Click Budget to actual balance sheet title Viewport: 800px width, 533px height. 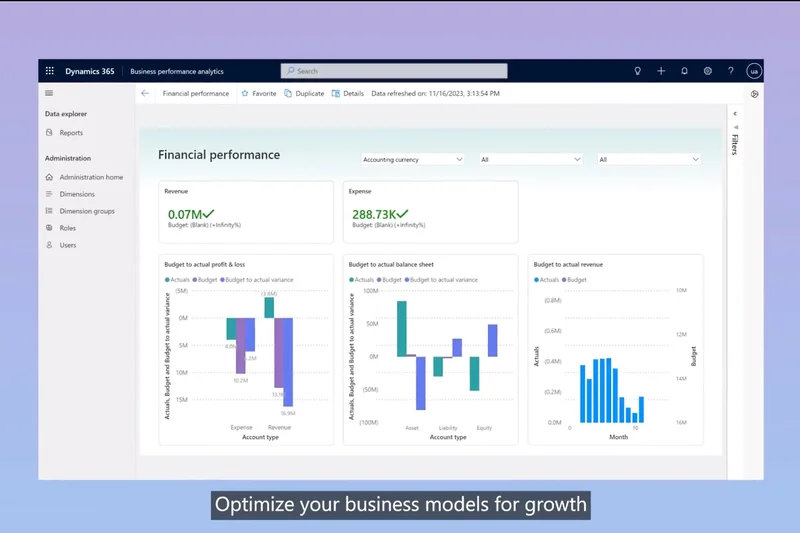(391, 264)
